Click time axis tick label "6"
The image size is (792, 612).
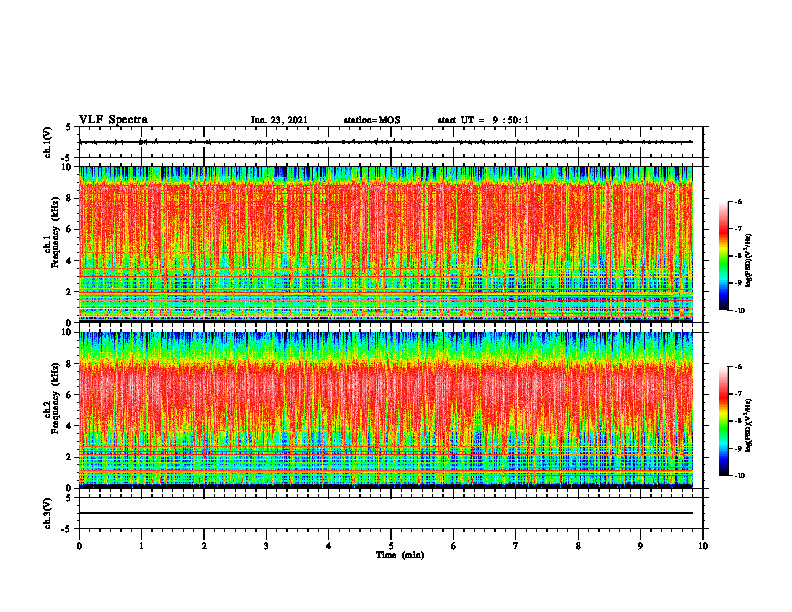tap(453, 546)
